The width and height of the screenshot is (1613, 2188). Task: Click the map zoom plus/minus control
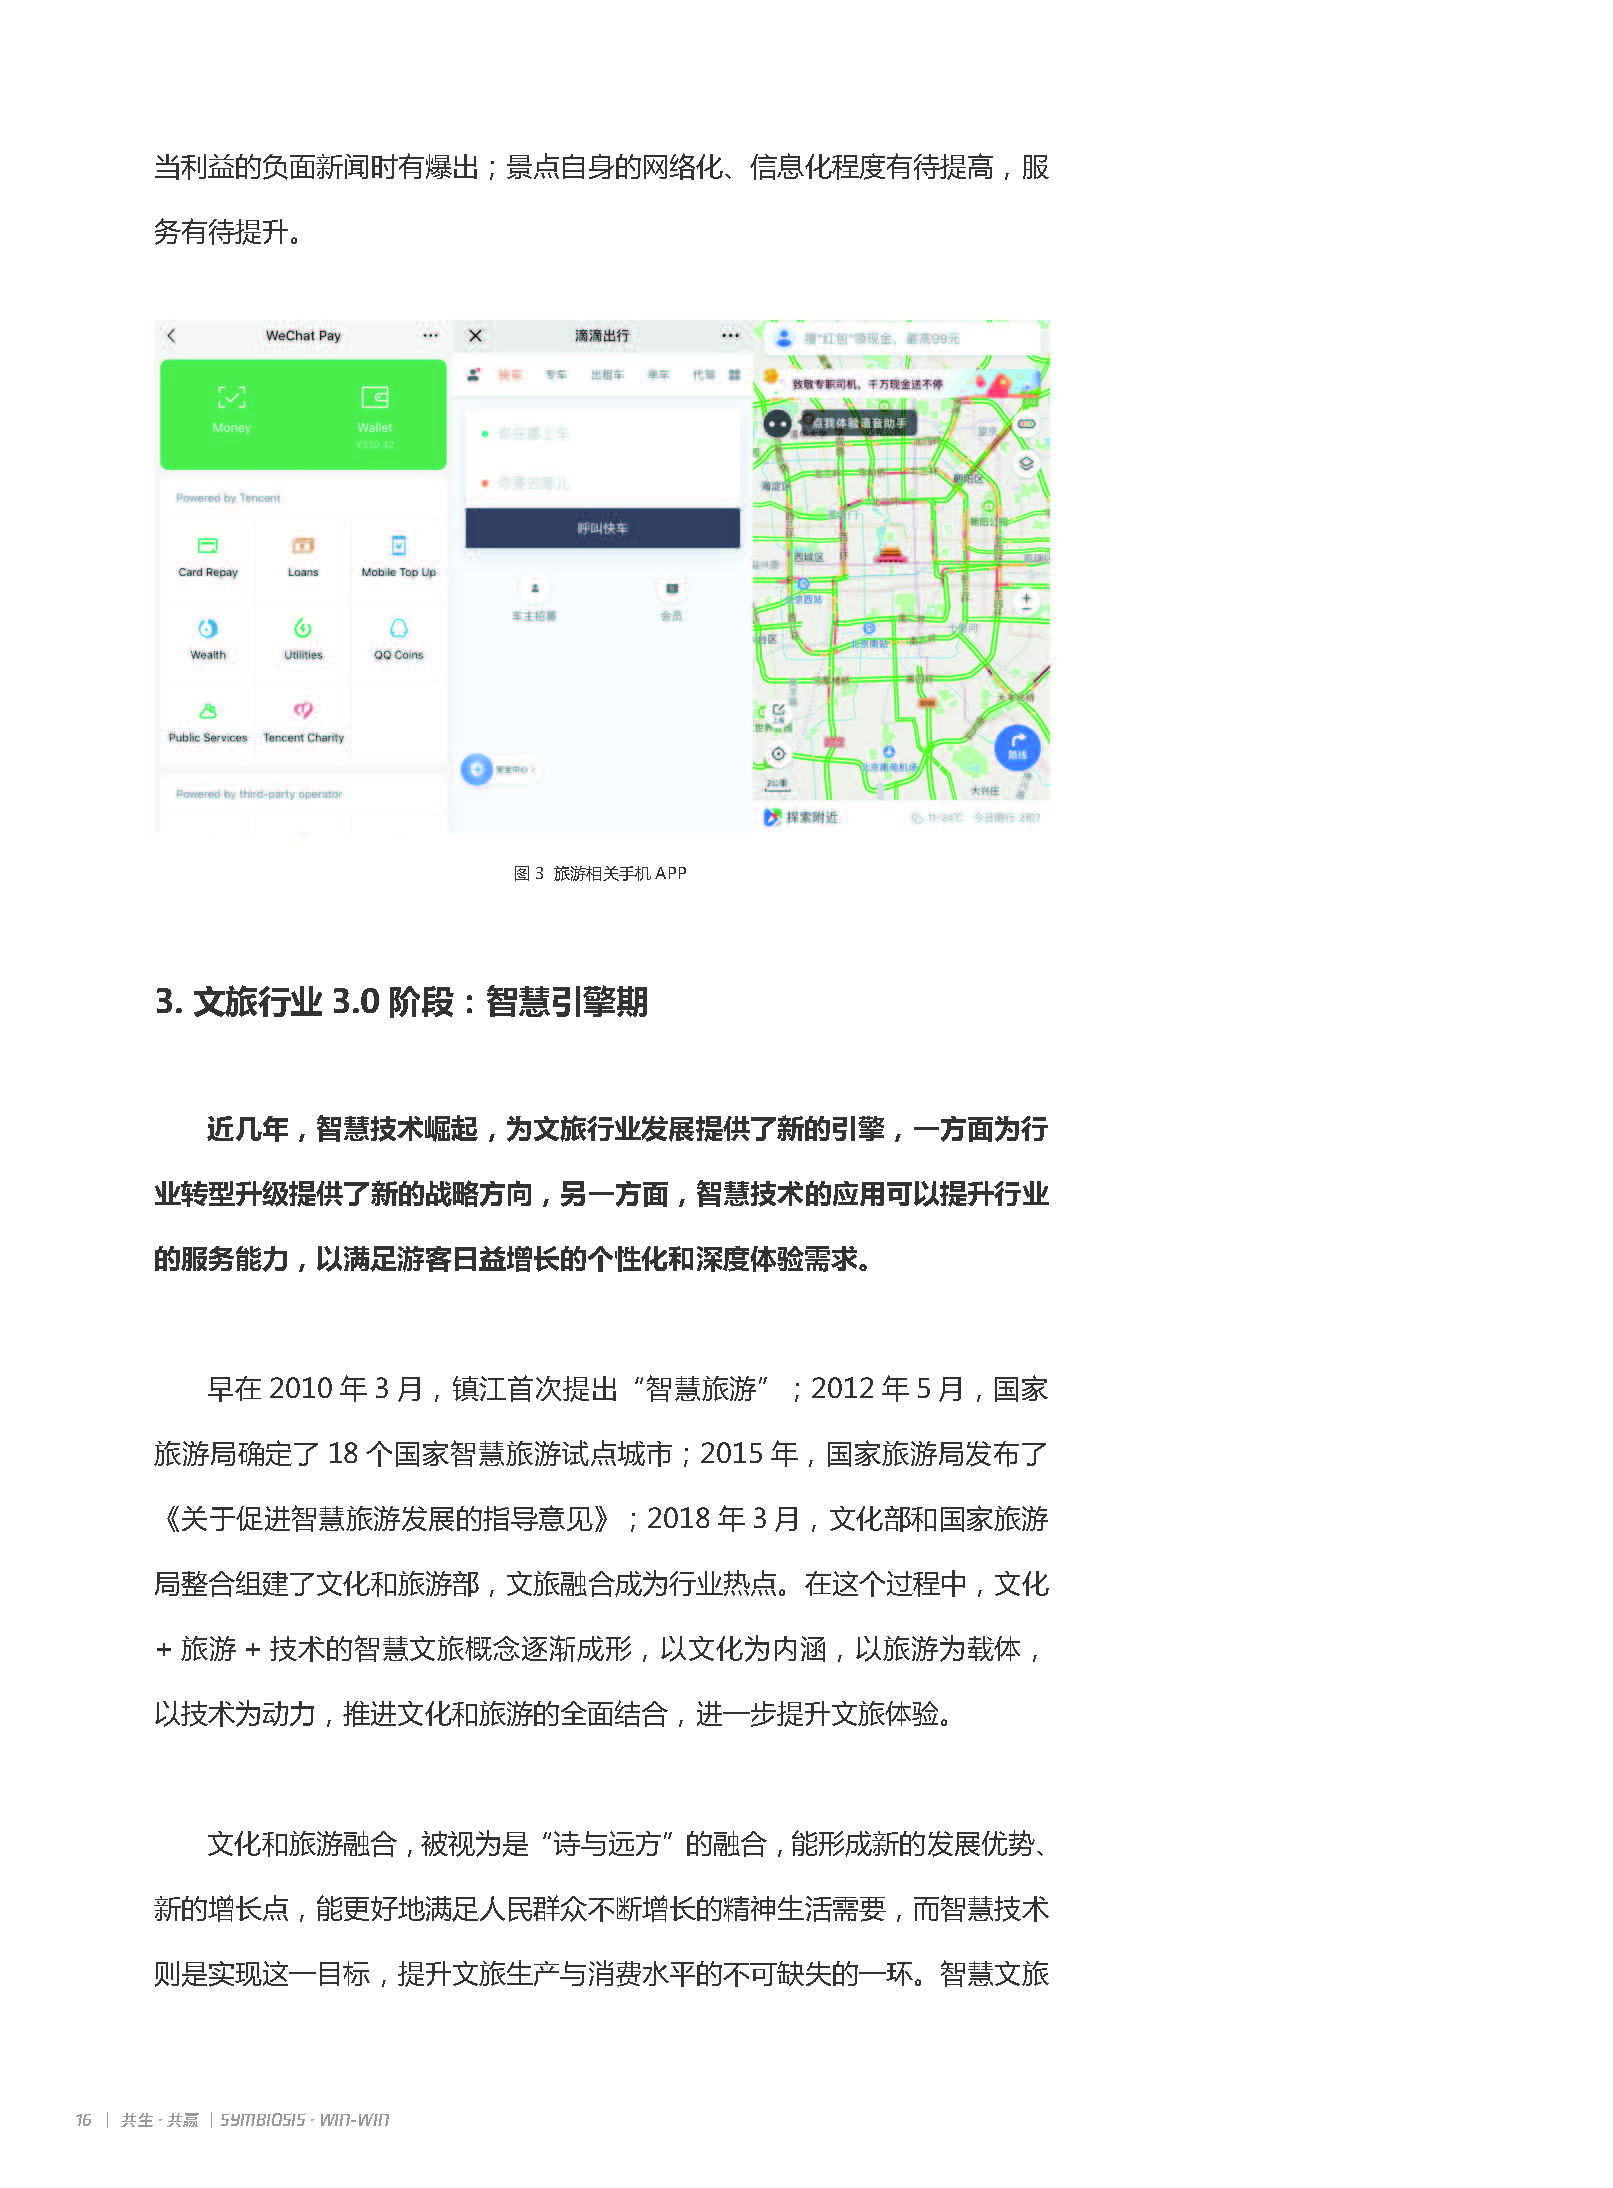pos(1025,602)
